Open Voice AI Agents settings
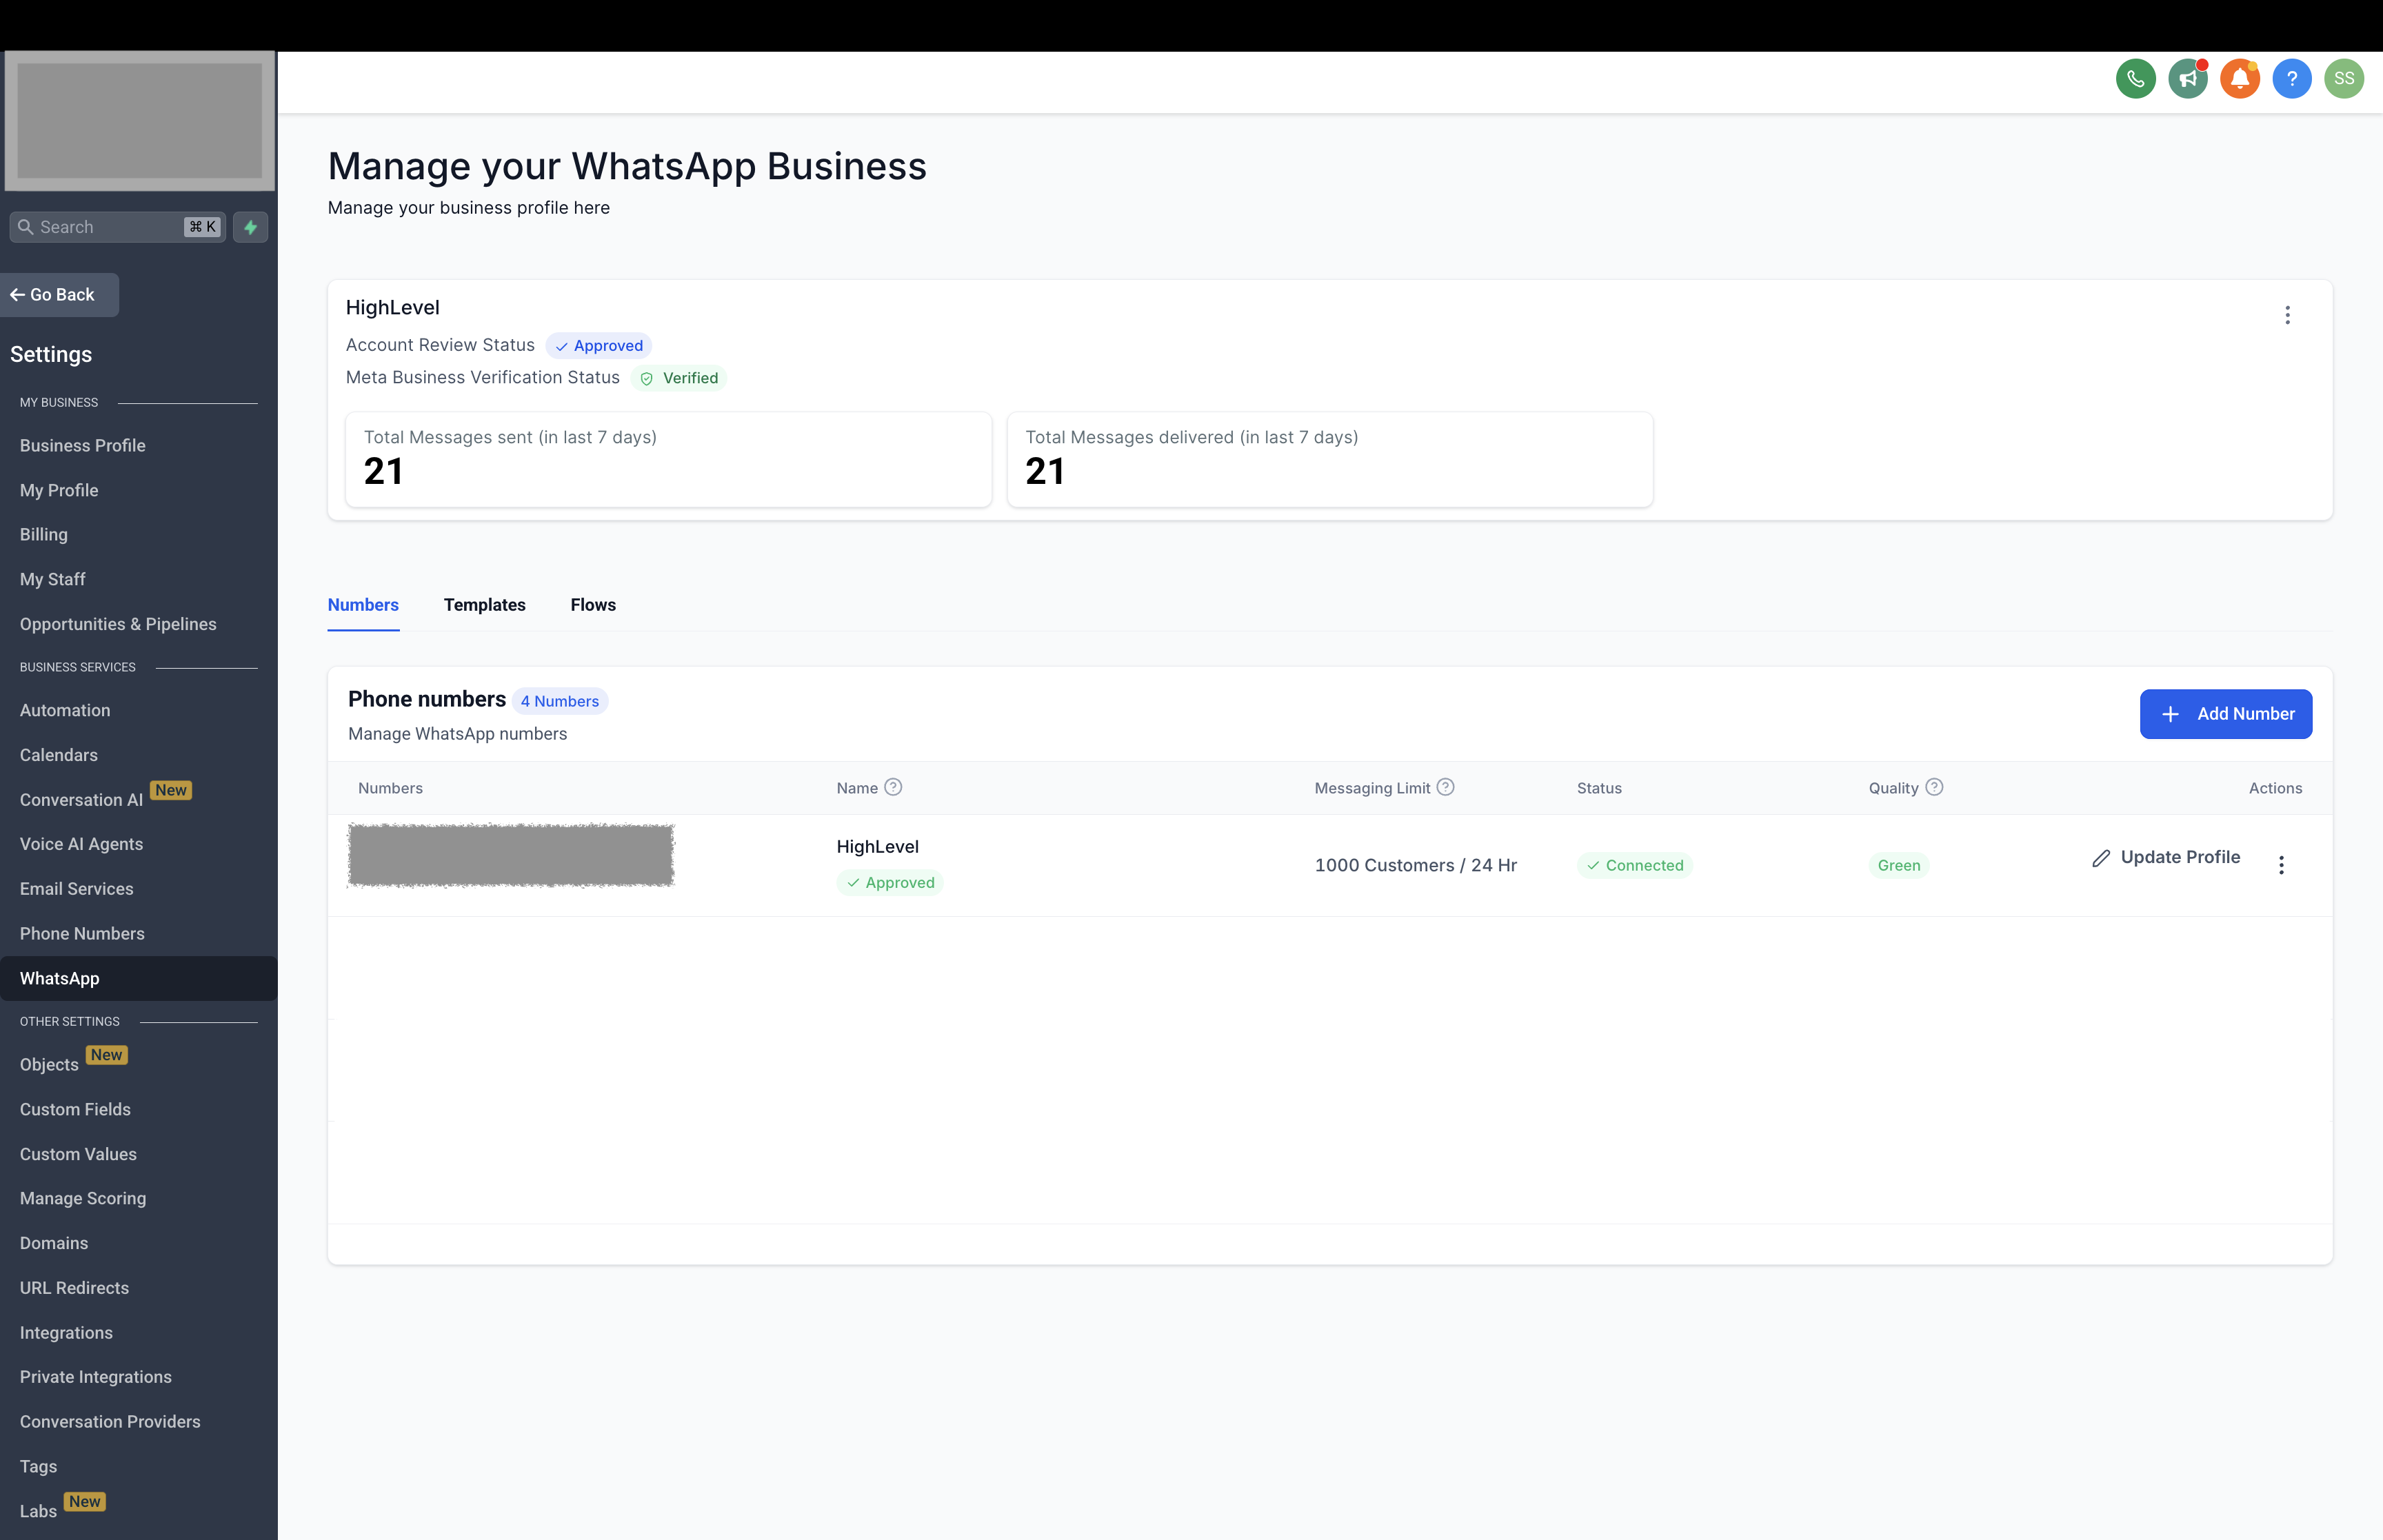 click(x=81, y=844)
